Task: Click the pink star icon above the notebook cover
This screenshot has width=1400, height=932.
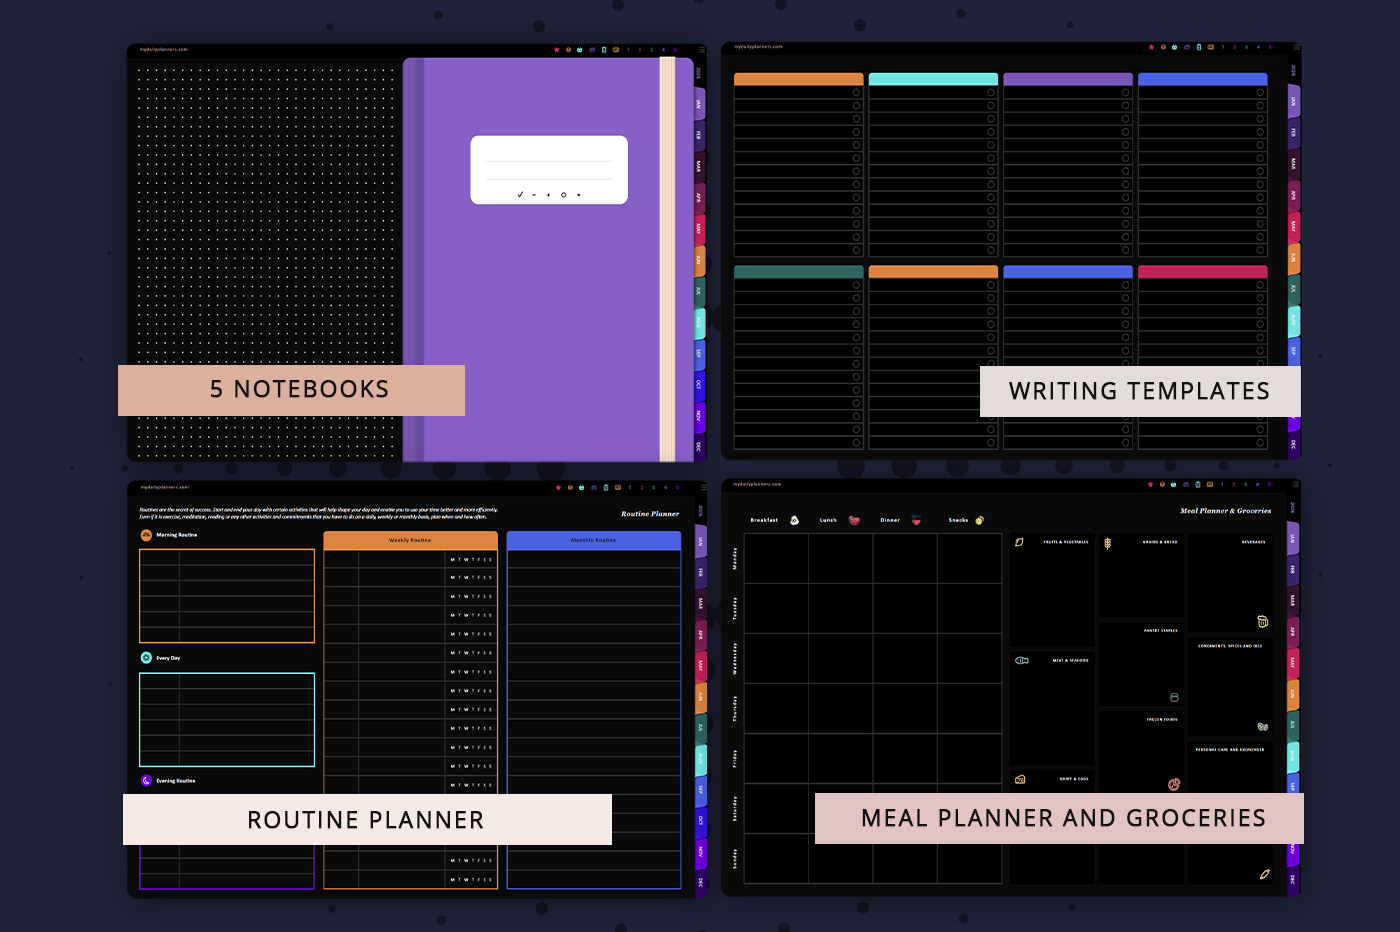Action: point(557,50)
